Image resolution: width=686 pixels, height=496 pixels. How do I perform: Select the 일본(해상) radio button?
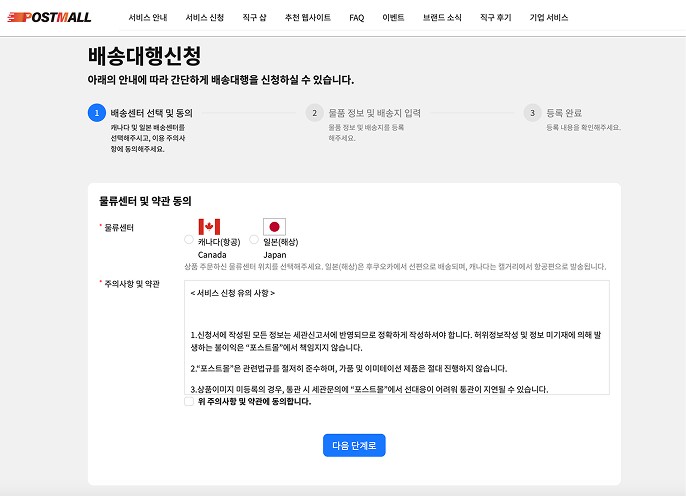[x=254, y=240]
